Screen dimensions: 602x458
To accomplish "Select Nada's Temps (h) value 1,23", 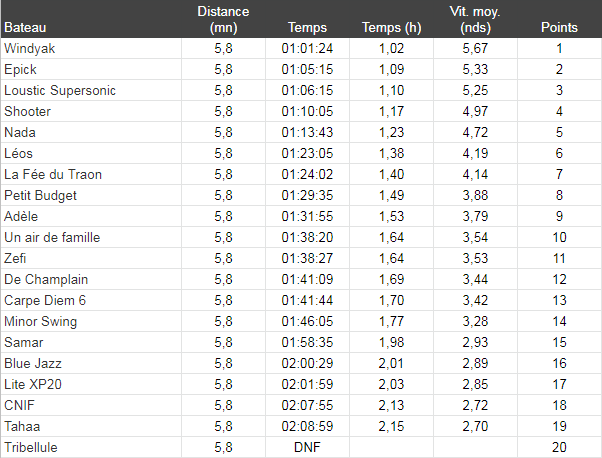I will 392,132.
